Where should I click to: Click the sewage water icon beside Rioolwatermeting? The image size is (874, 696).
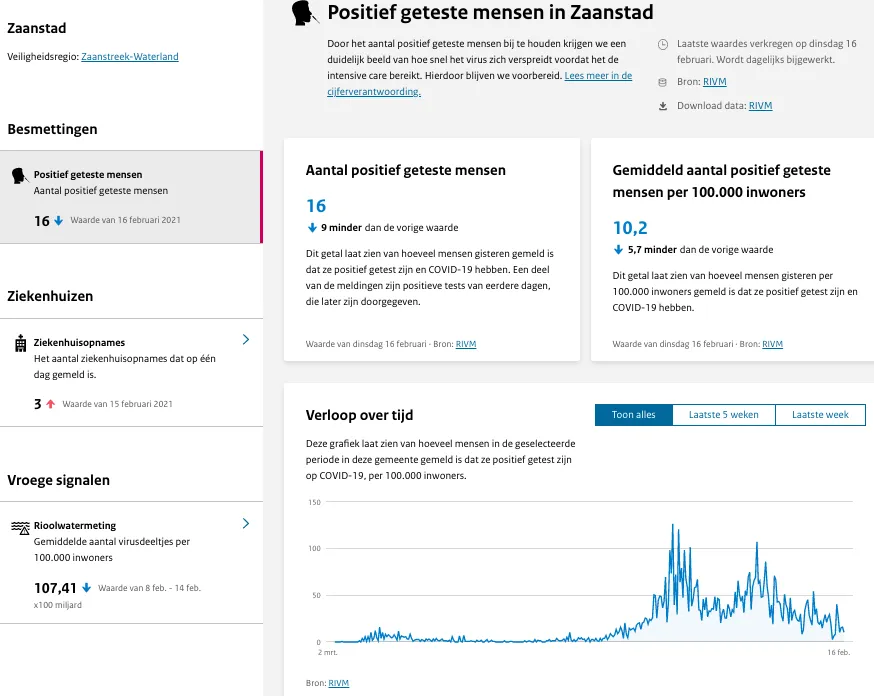tap(20, 526)
